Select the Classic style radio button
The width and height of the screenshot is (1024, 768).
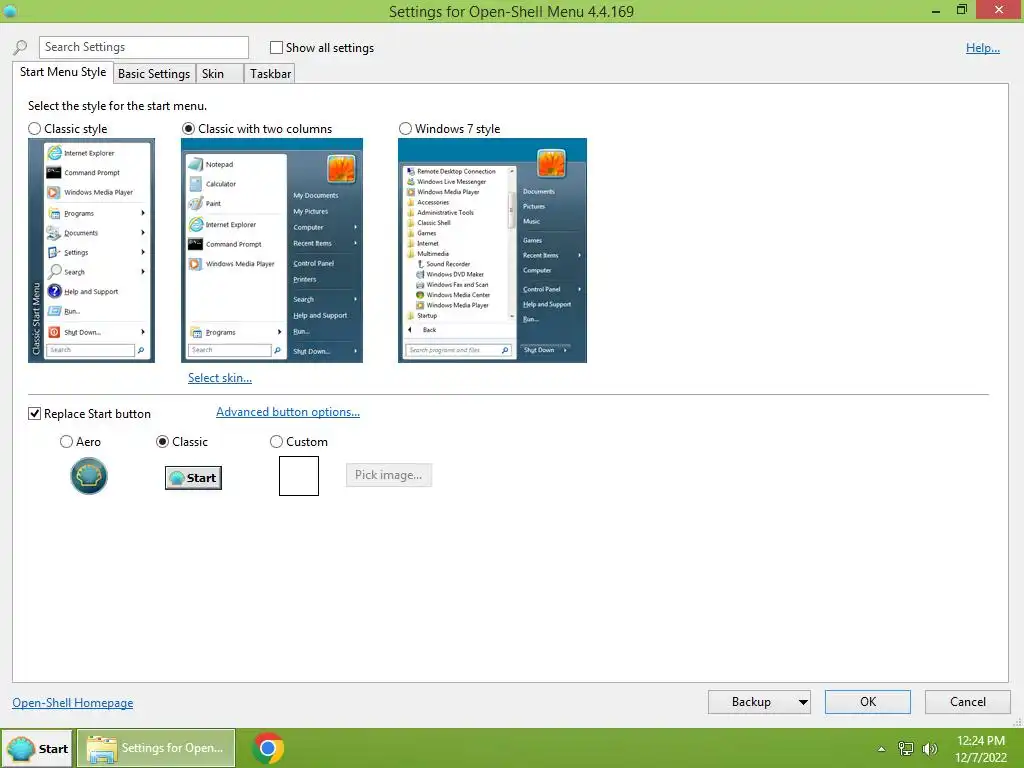click(x=35, y=129)
